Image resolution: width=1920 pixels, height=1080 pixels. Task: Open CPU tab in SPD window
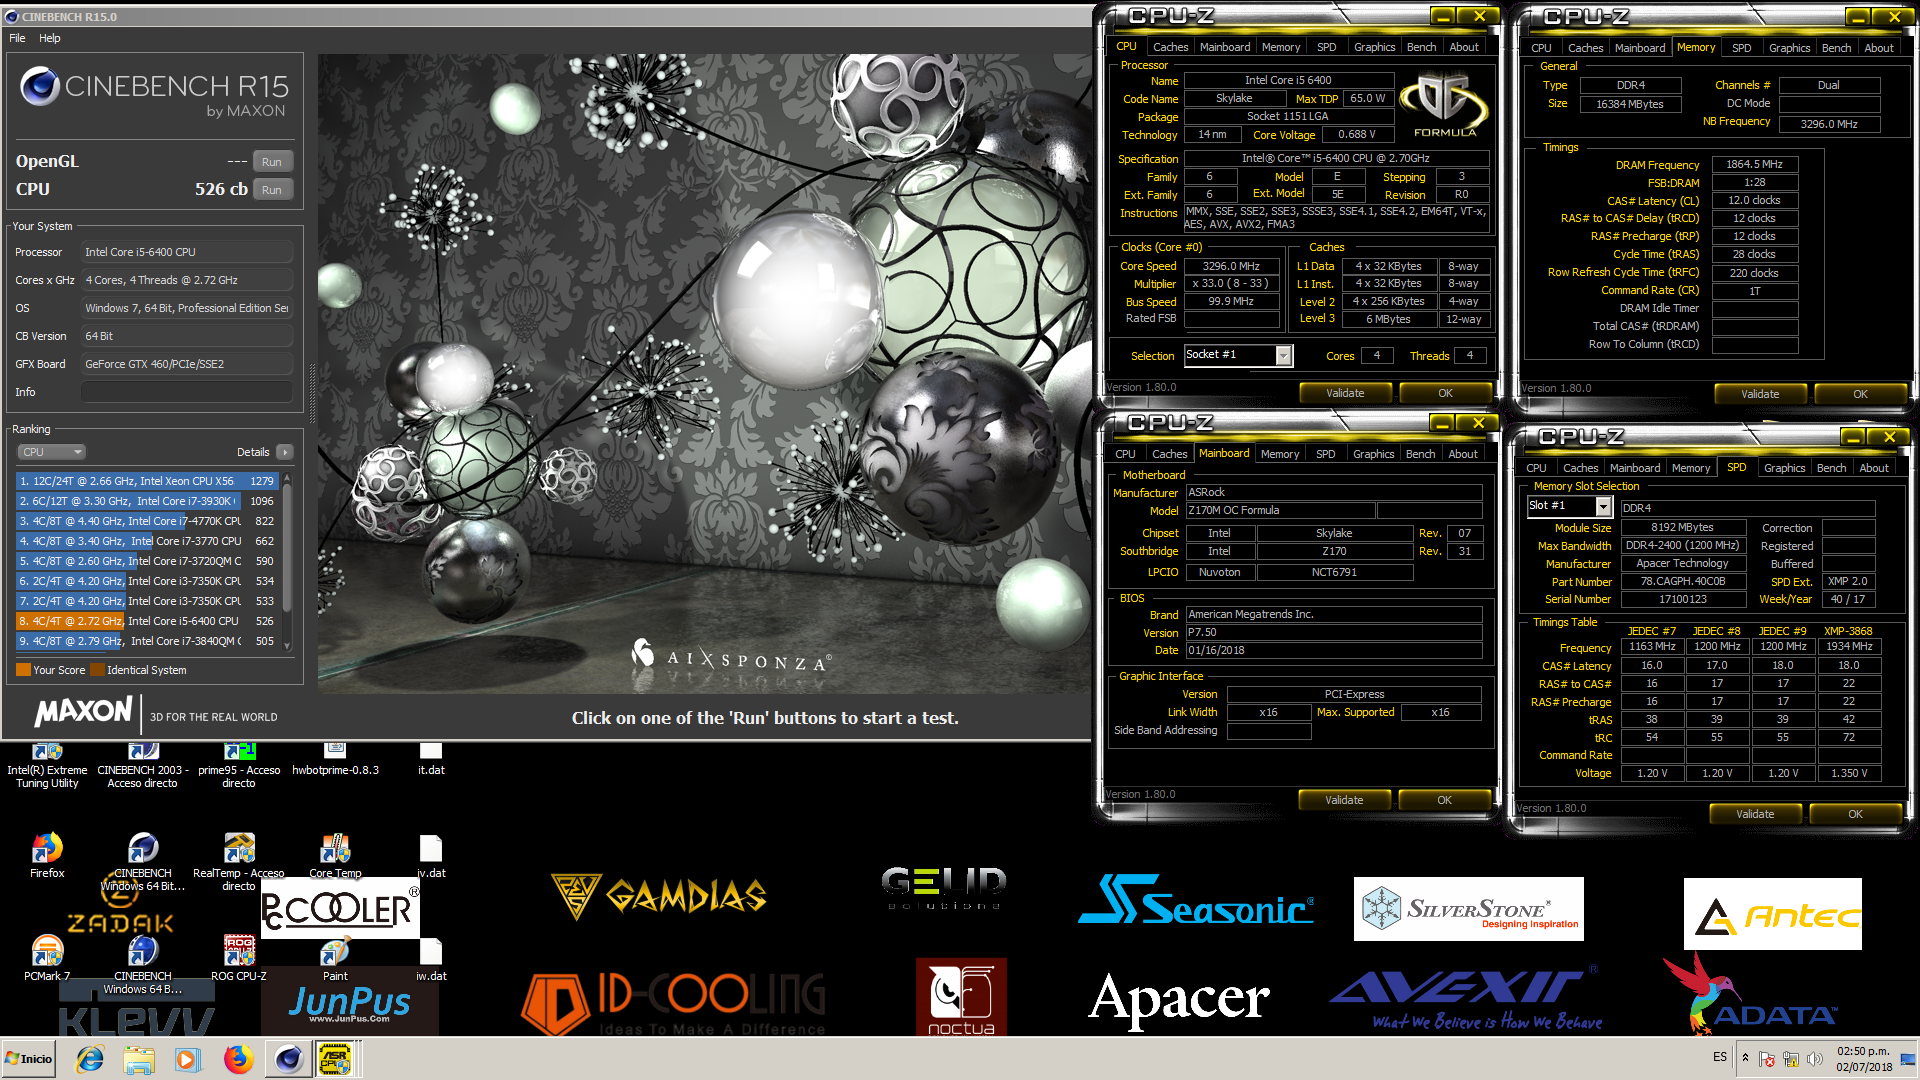coord(1536,468)
